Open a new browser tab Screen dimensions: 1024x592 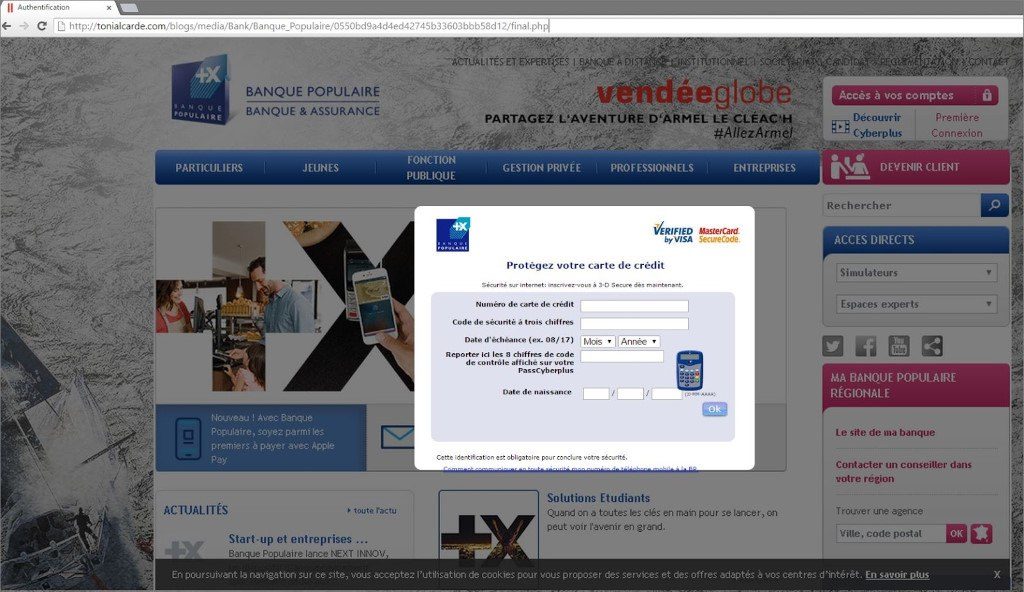pos(129,7)
